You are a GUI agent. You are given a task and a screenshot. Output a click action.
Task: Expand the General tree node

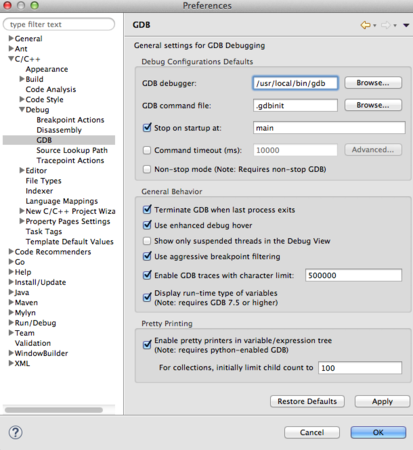click(11, 38)
